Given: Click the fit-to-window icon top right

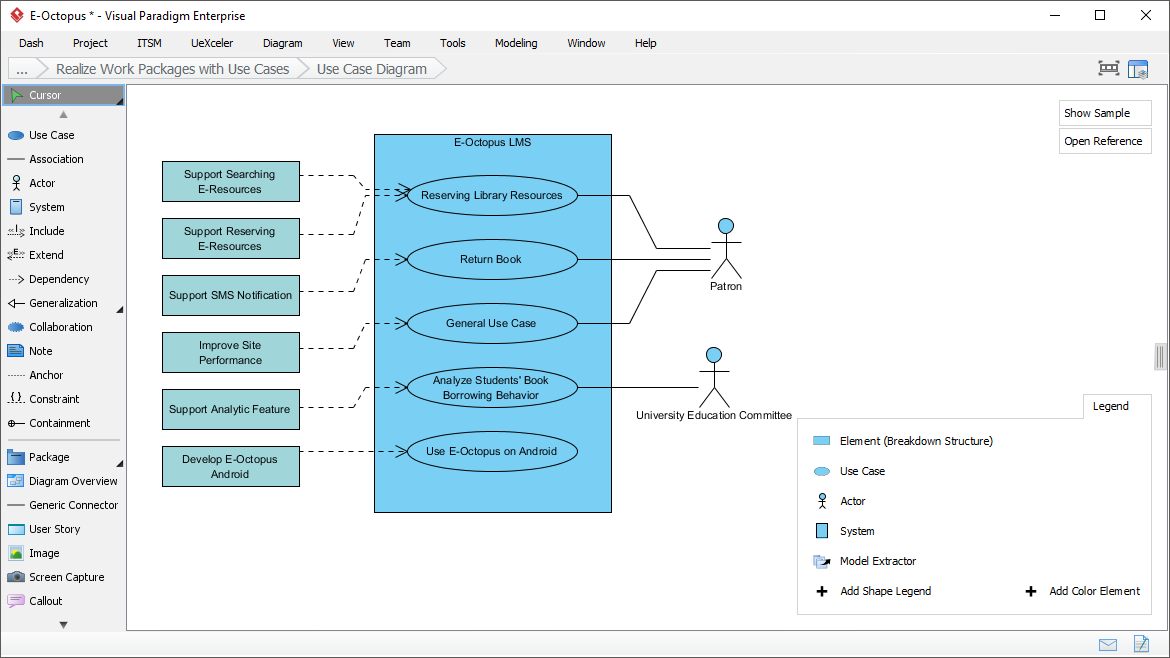Looking at the screenshot, I should [1109, 69].
